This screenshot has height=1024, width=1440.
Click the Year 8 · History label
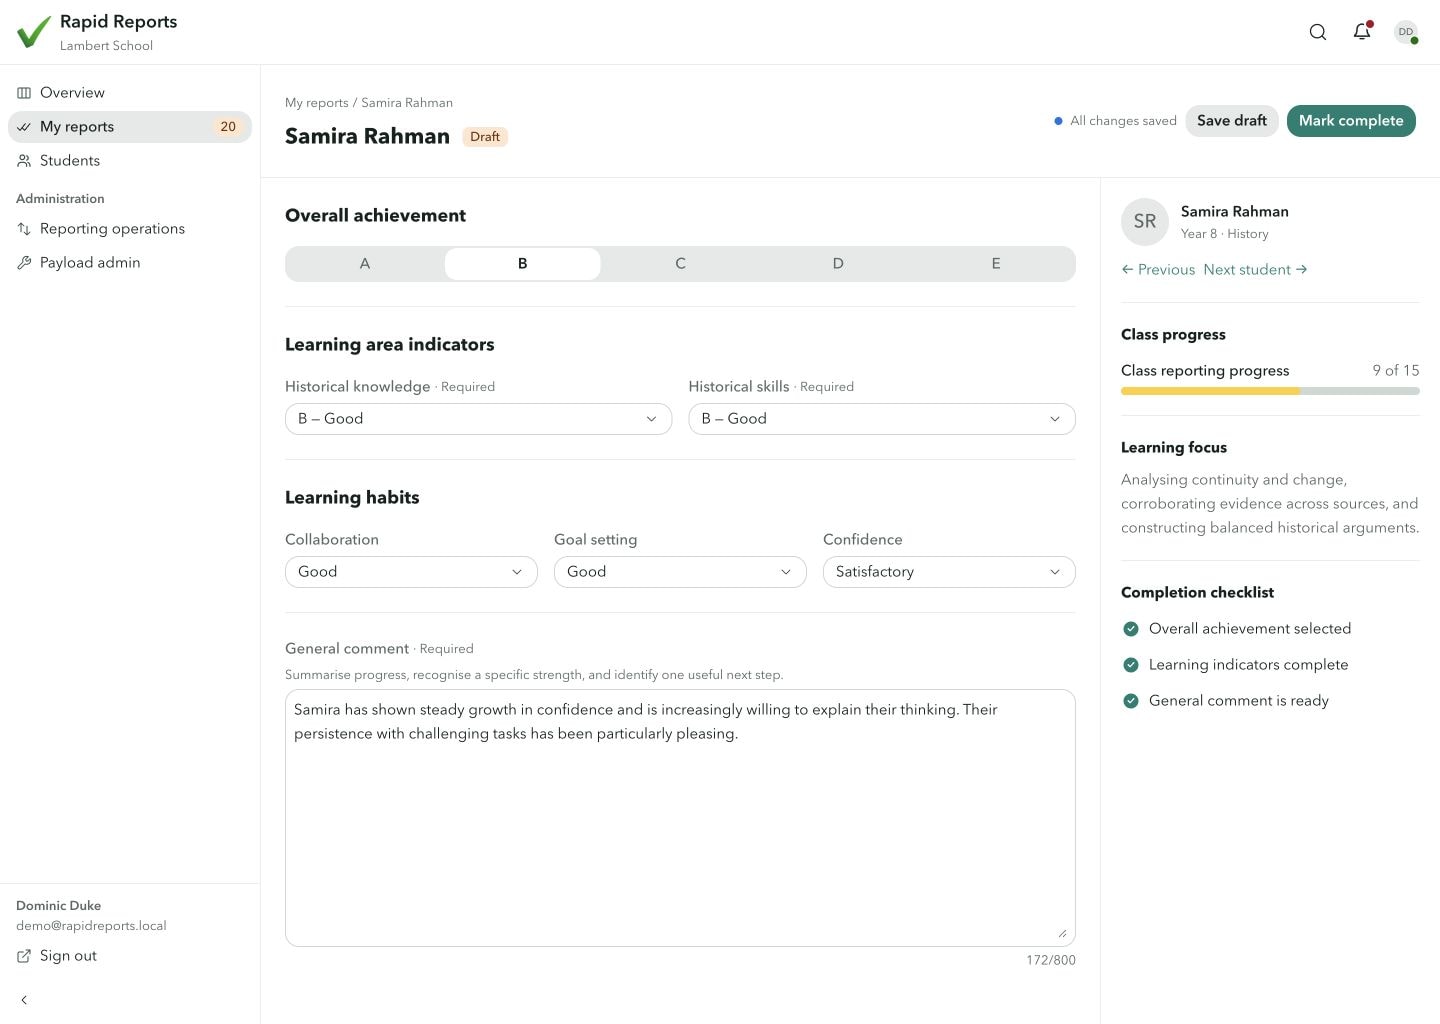(1224, 234)
